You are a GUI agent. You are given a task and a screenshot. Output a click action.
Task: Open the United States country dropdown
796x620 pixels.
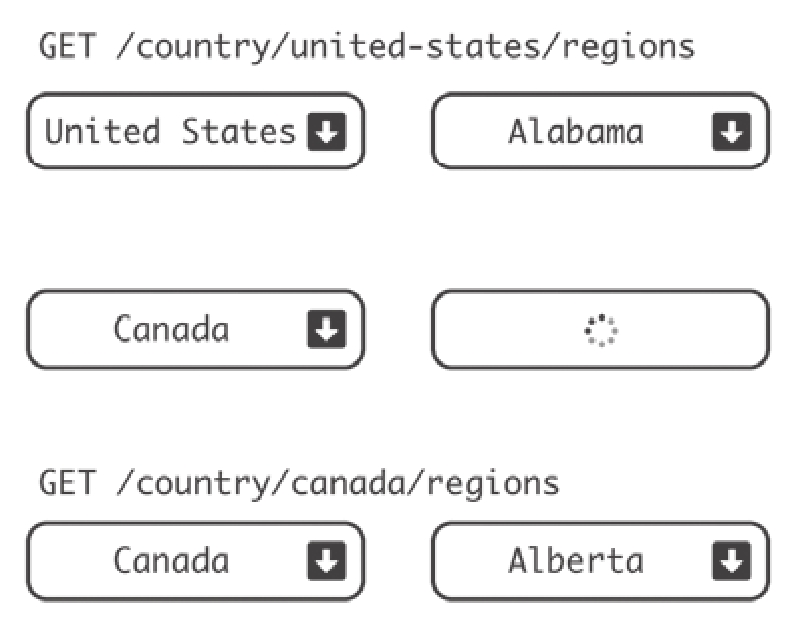click(x=195, y=132)
